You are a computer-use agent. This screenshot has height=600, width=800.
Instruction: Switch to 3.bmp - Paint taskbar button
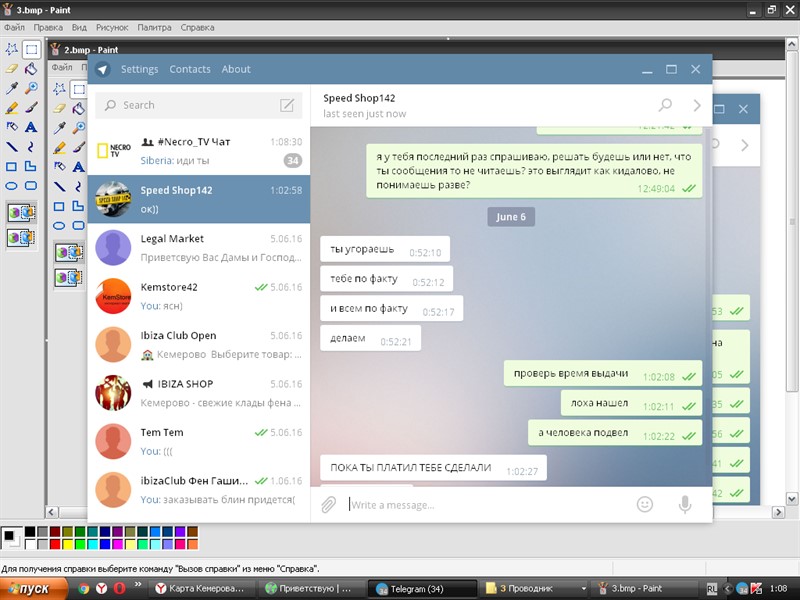pos(646,589)
